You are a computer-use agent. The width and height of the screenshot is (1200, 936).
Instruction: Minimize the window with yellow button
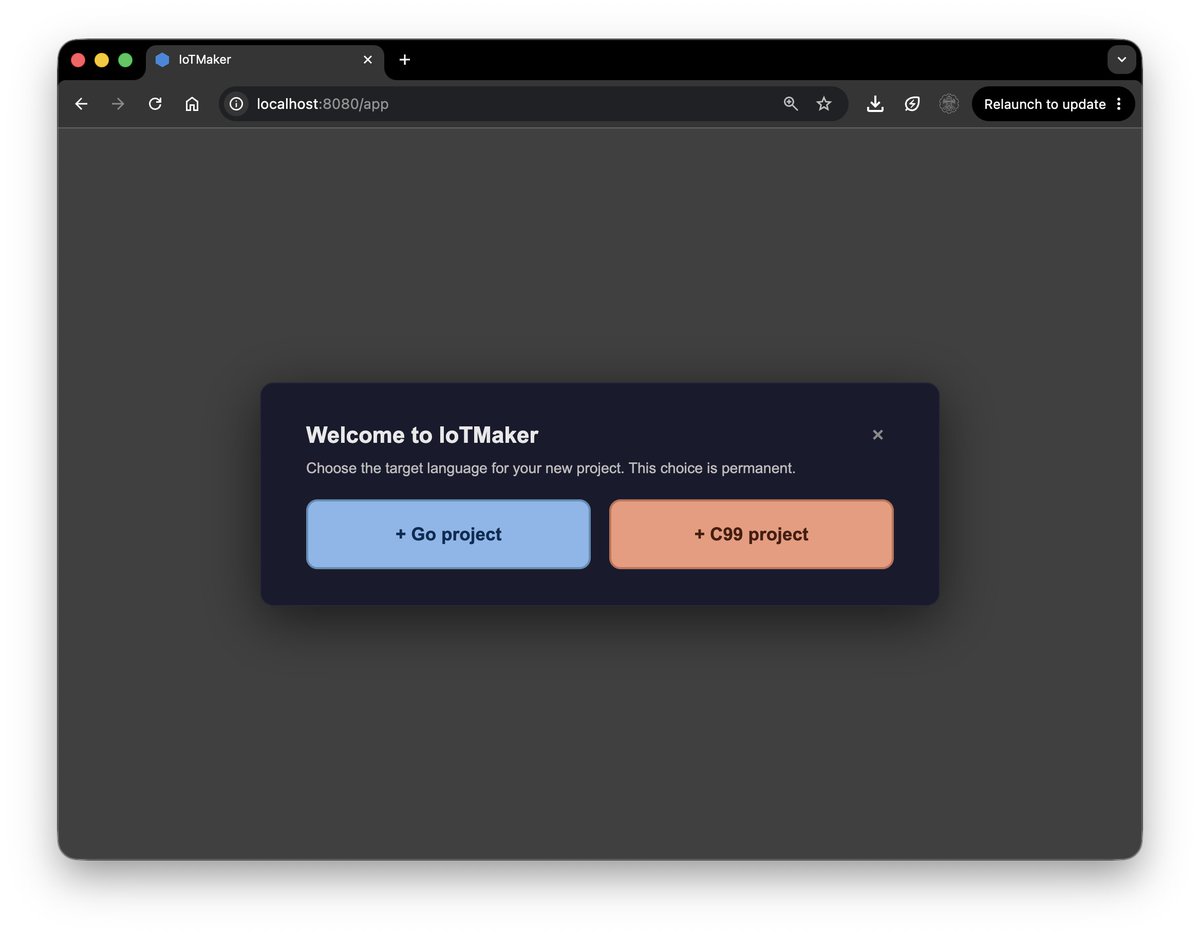click(102, 60)
